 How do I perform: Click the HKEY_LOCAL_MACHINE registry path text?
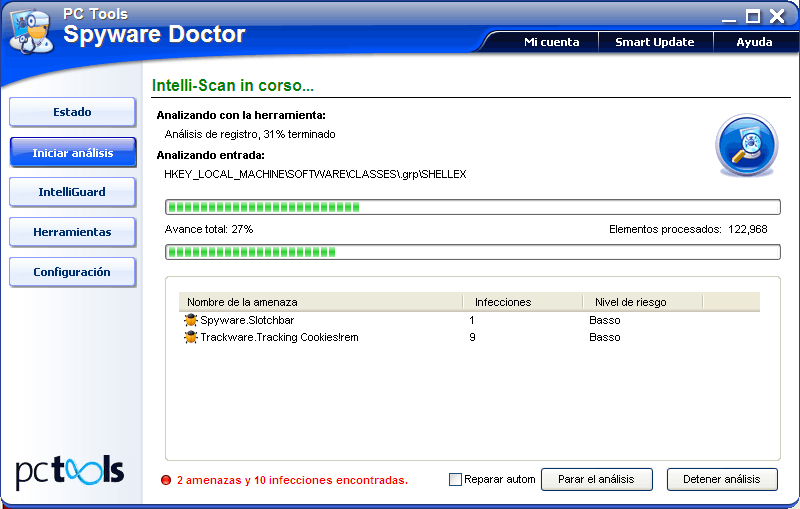315,174
